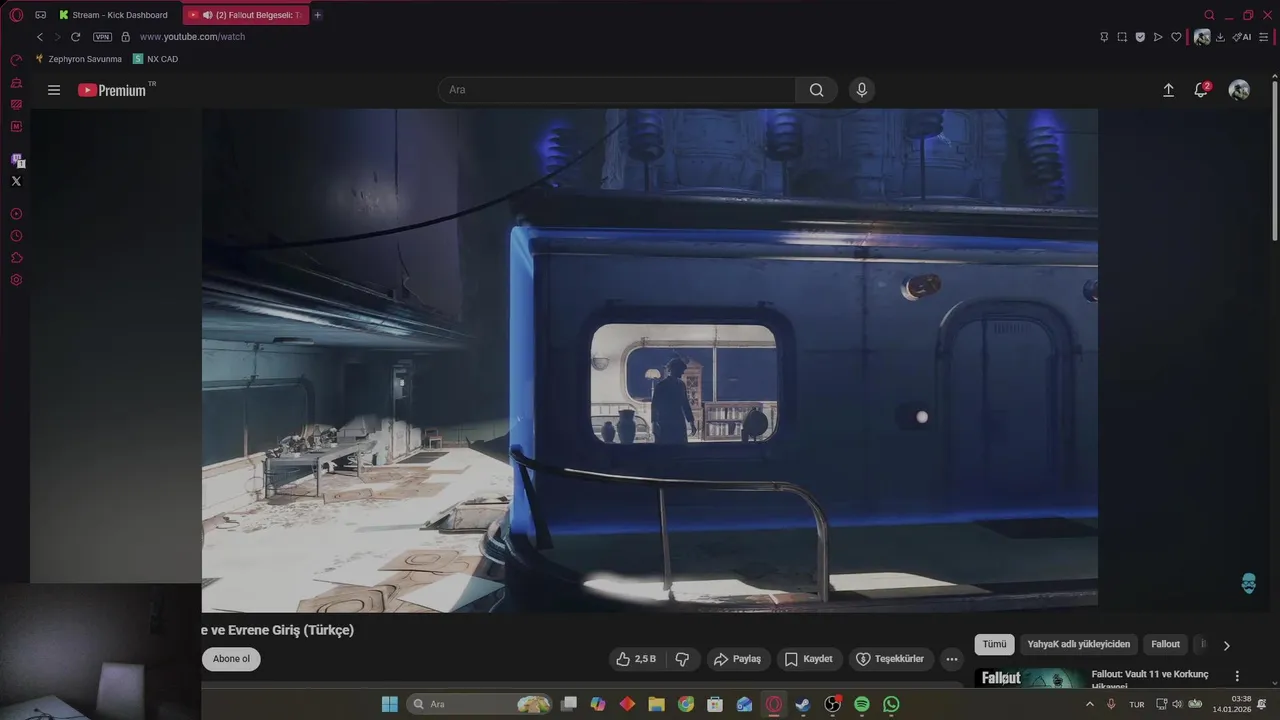Open more actions three-dot menu under video
Viewport: 1280px width, 720px height.
951,659
